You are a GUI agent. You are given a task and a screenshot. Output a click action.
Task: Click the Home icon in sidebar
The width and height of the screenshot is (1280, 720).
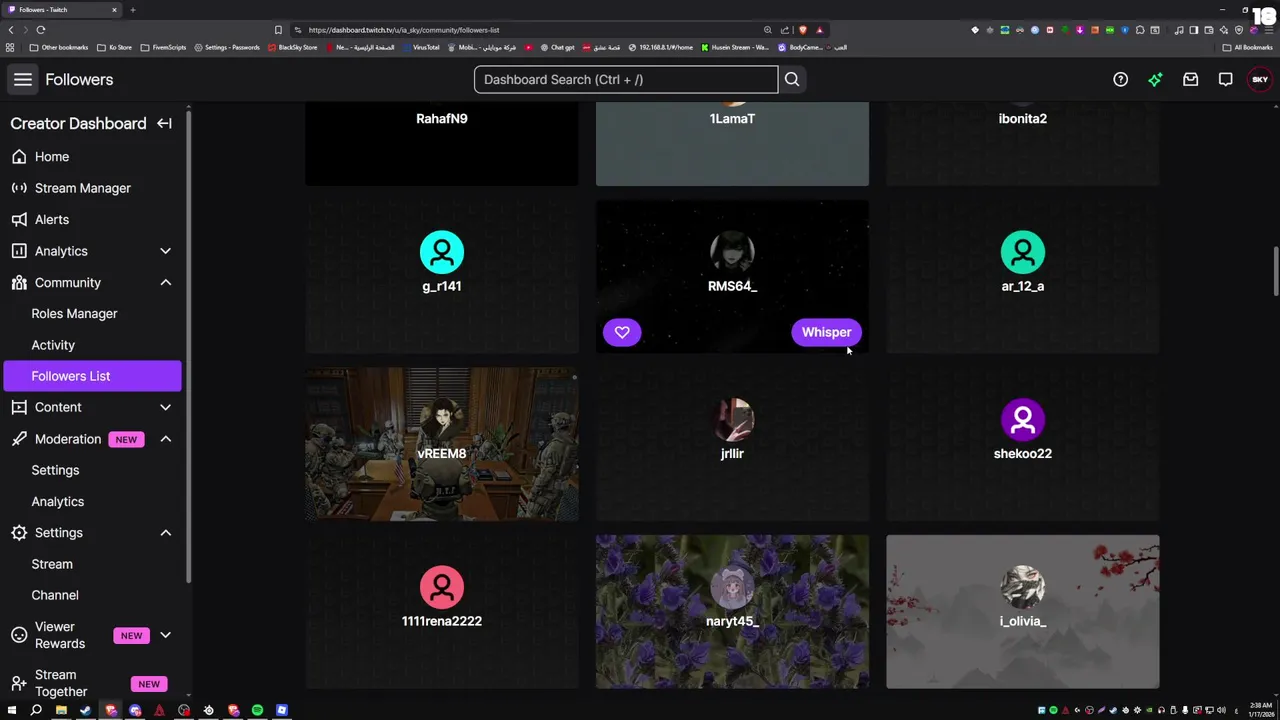tap(19, 157)
